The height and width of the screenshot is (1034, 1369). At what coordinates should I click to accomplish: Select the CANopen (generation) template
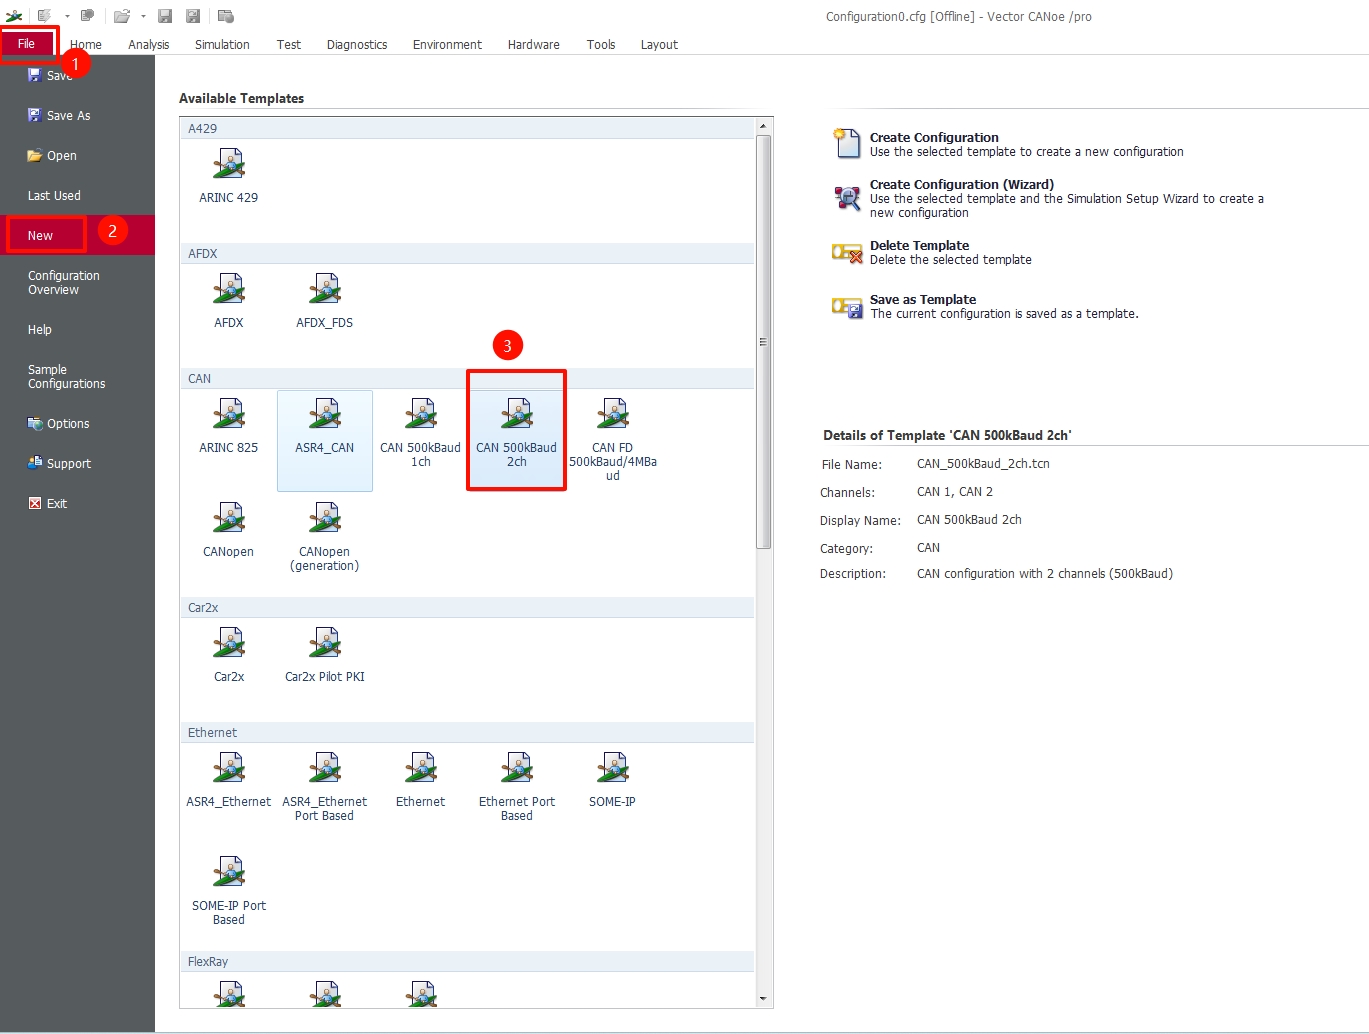324,518
